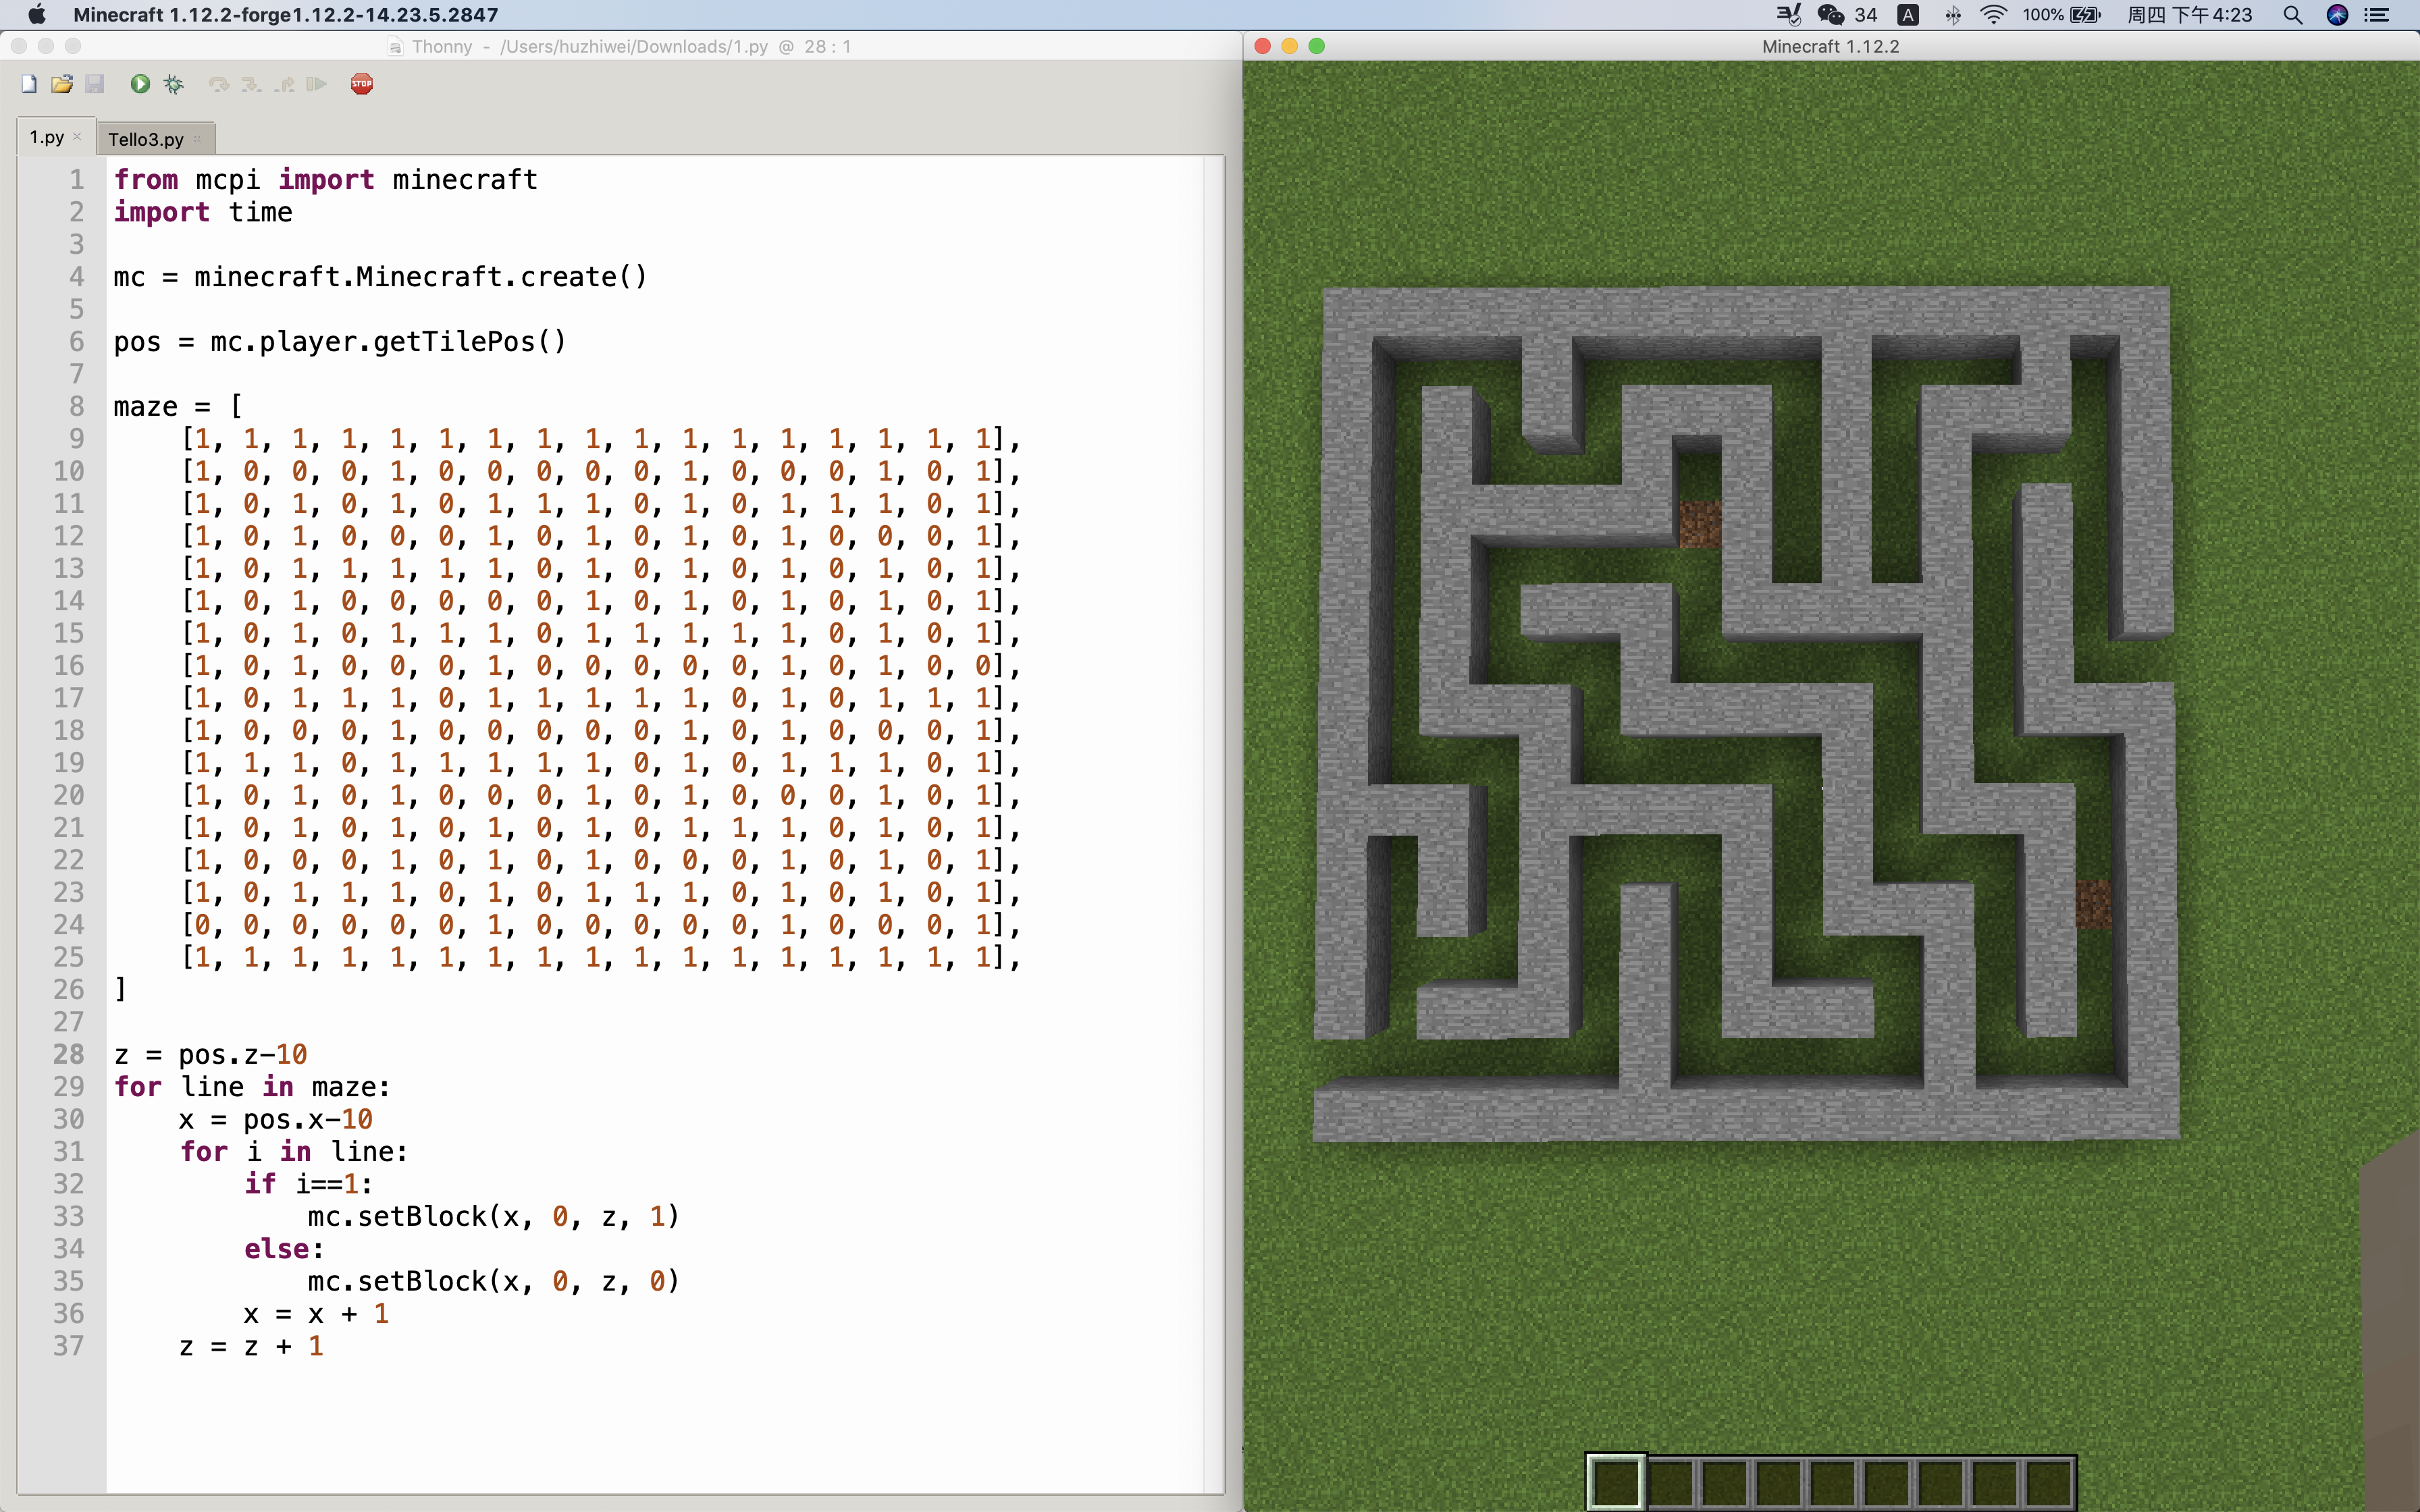
Task: Click the 'z = z + 1' line
Action: [251, 1346]
